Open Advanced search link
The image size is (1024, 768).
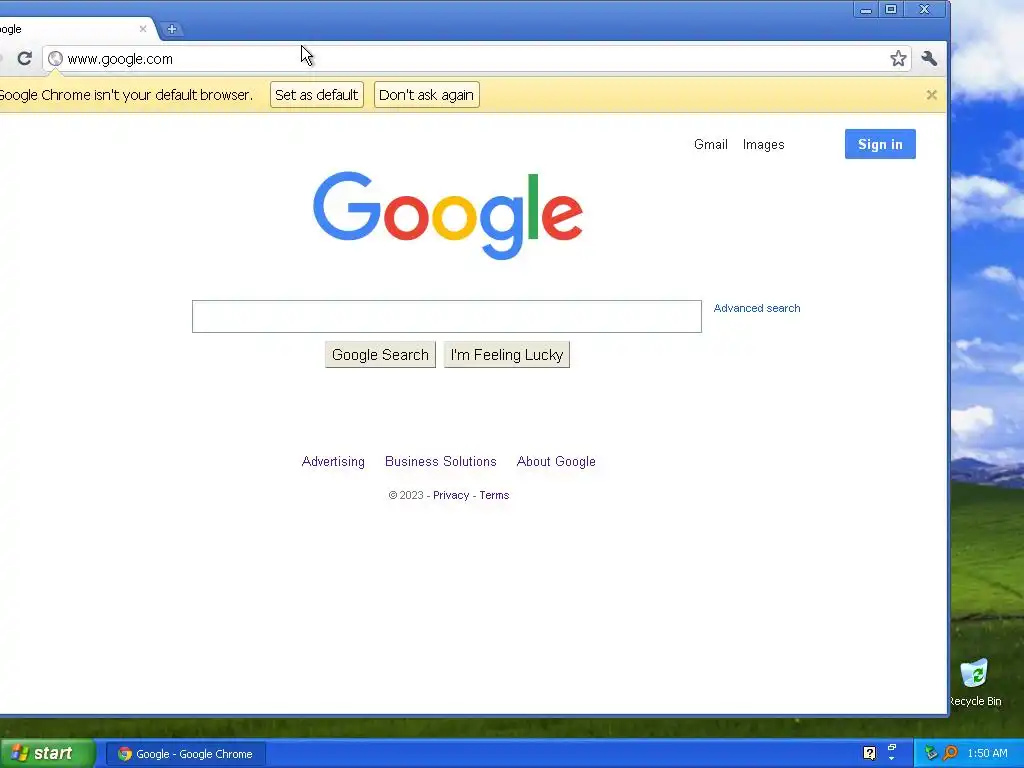[x=756, y=308]
